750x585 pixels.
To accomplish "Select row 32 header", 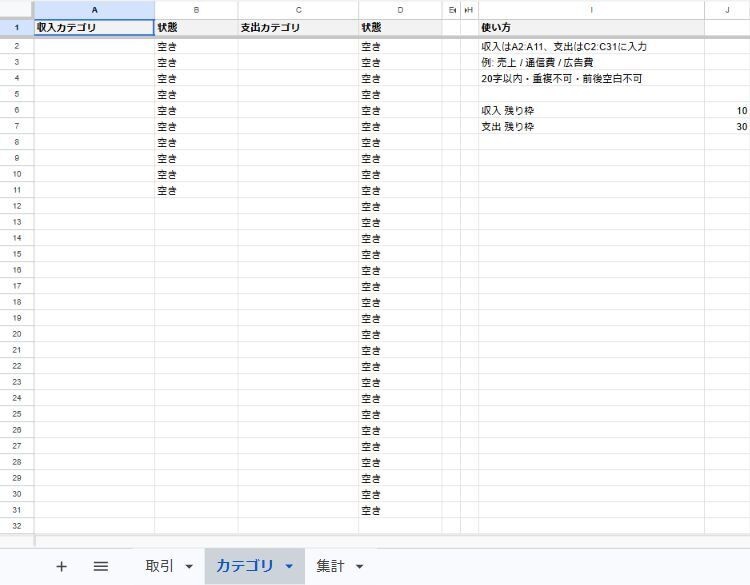I will (x=17, y=526).
